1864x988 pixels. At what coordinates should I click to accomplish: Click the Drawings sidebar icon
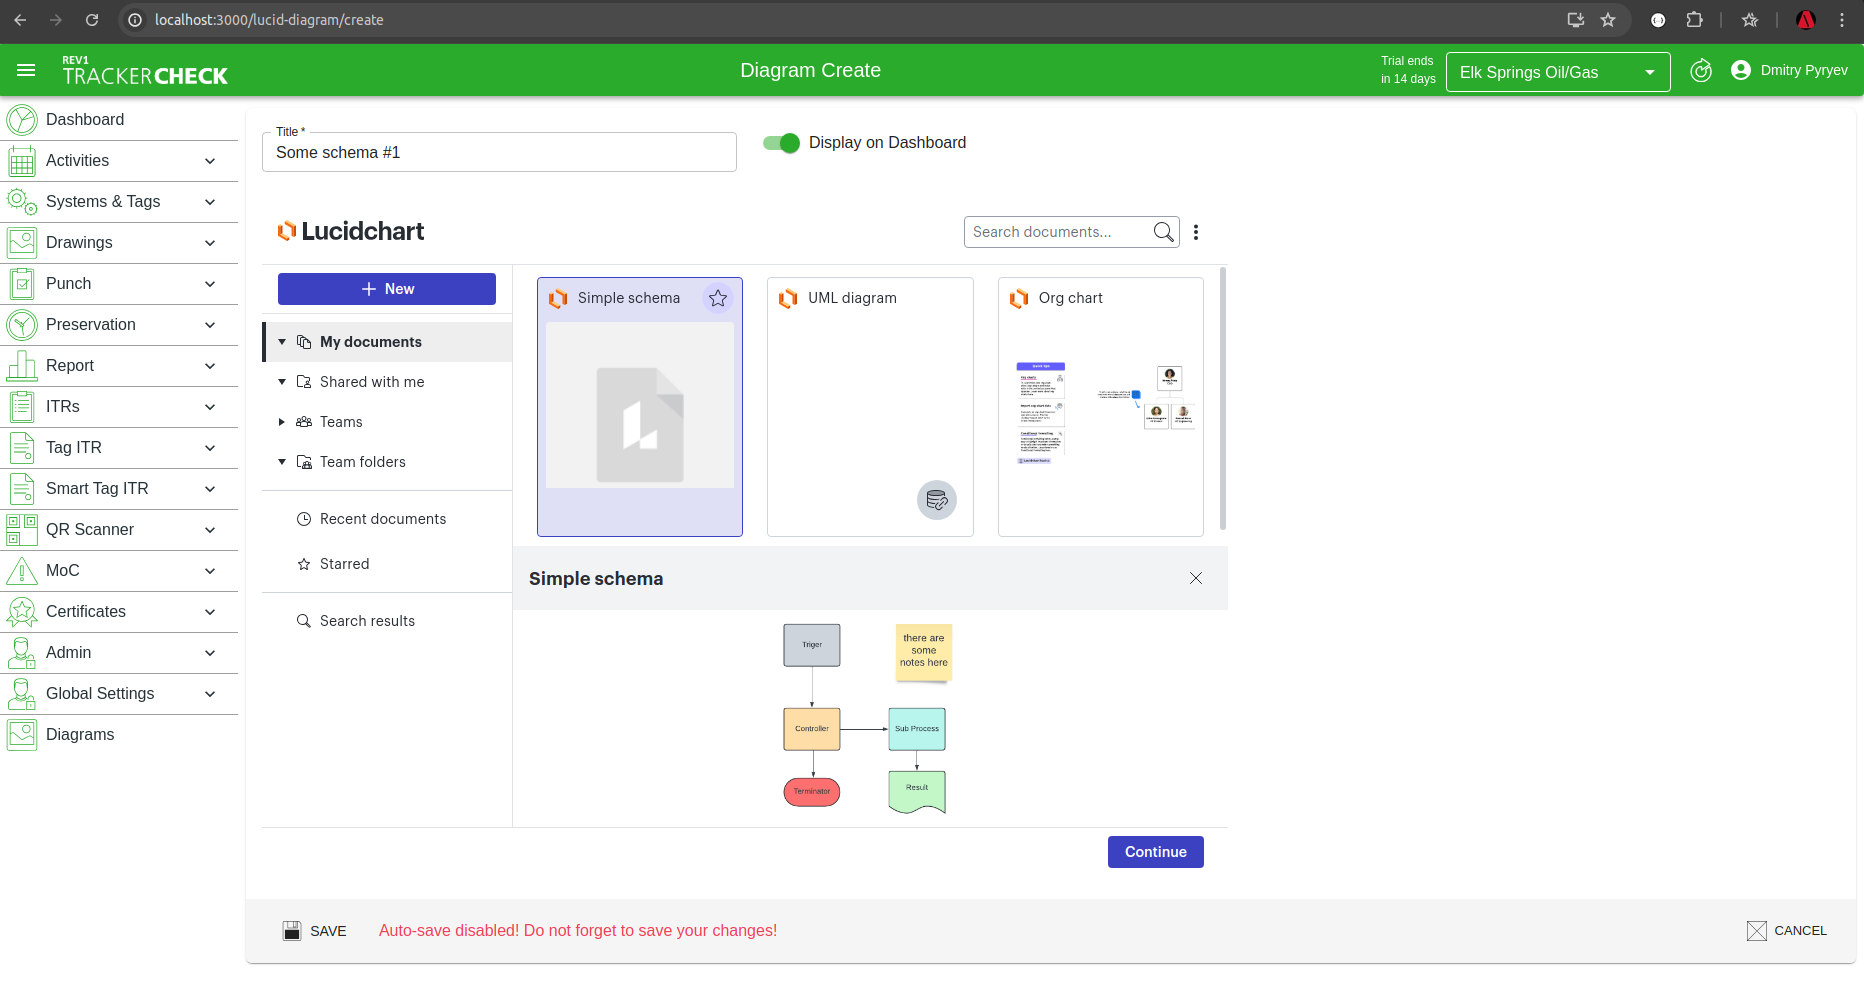(22, 243)
